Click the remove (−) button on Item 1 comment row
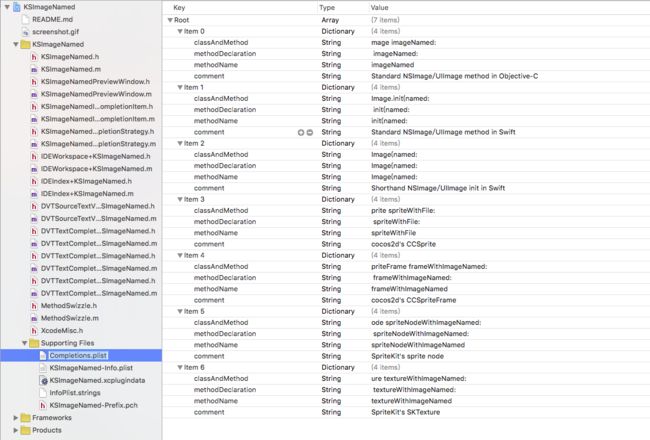This screenshot has width=650, height=440. coord(310,132)
